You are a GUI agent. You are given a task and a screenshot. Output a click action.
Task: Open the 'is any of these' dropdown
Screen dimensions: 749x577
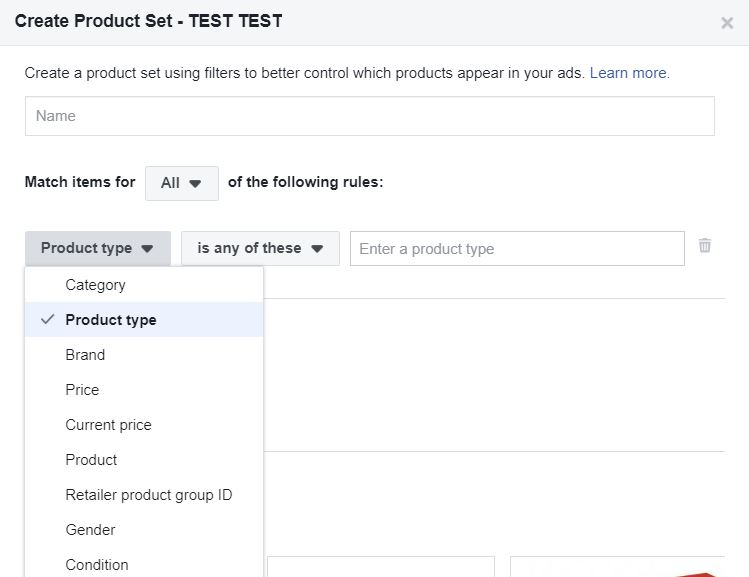pos(260,248)
